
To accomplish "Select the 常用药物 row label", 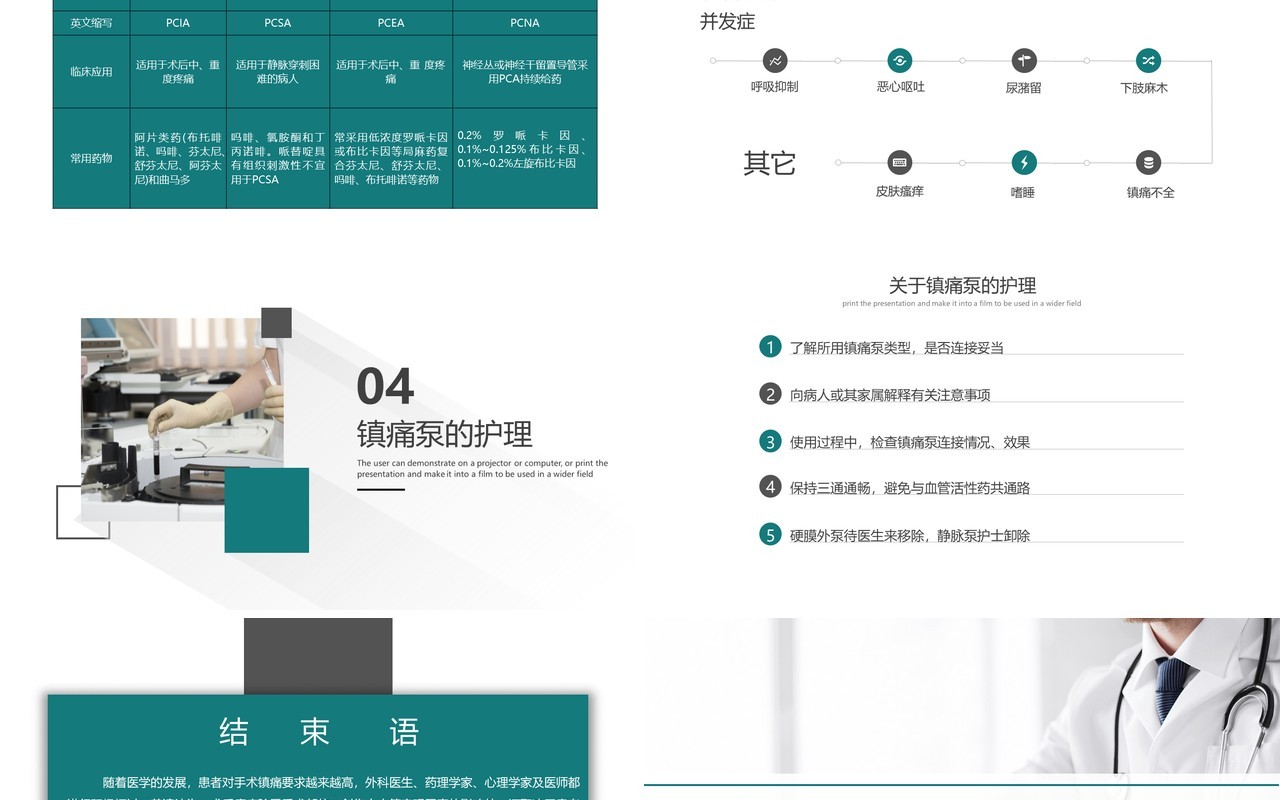I will tap(91, 158).
